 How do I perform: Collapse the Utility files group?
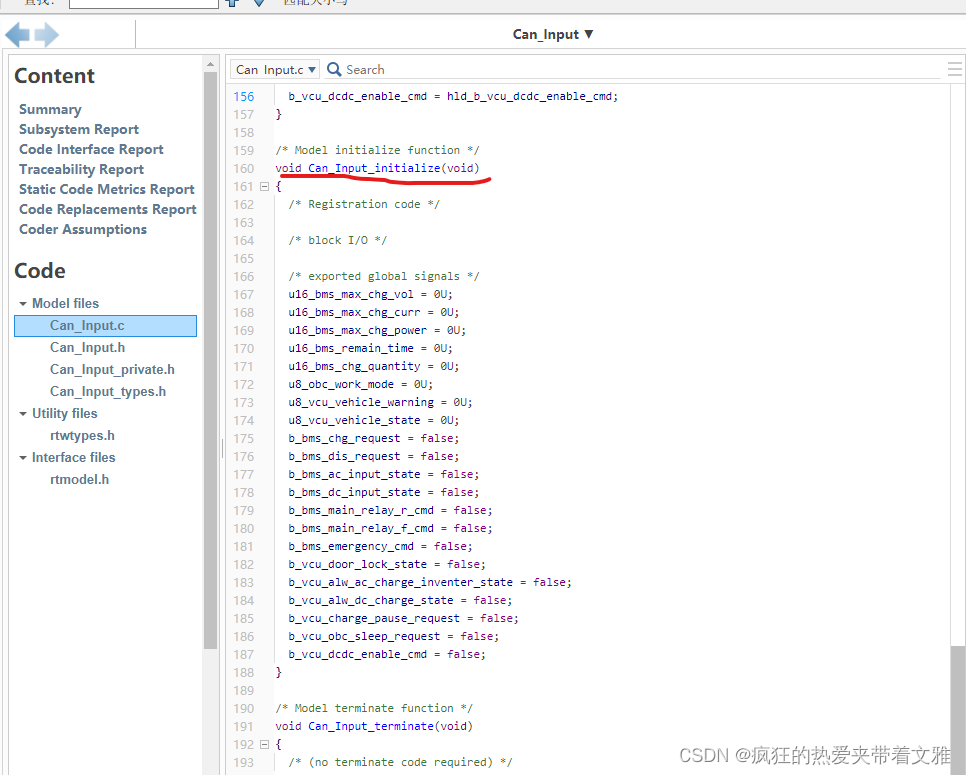pos(23,414)
